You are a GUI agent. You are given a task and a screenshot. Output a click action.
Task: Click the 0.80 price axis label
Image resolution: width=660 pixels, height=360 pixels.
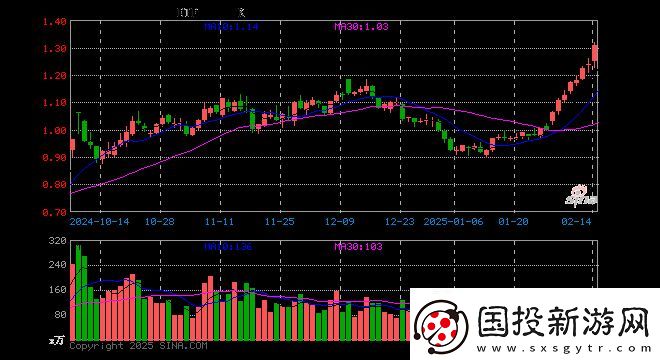click(x=54, y=184)
